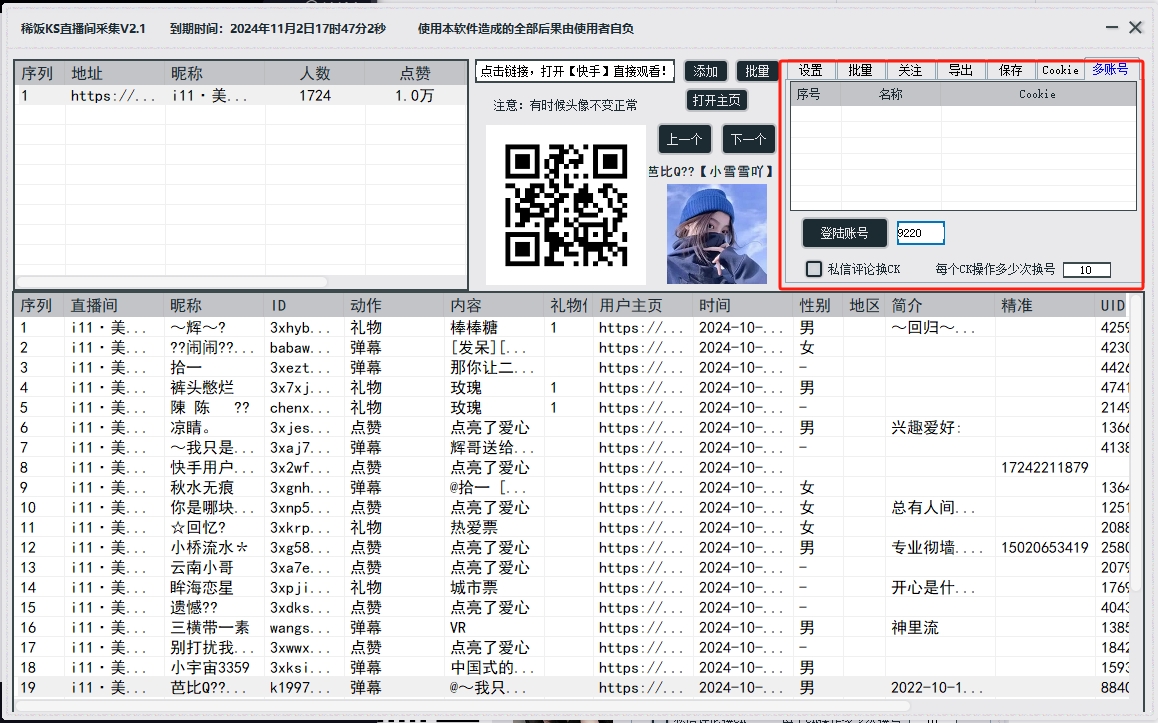Select the 多账号 tab
This screenshot has height=723, width=1158.
click(1112, 70)
